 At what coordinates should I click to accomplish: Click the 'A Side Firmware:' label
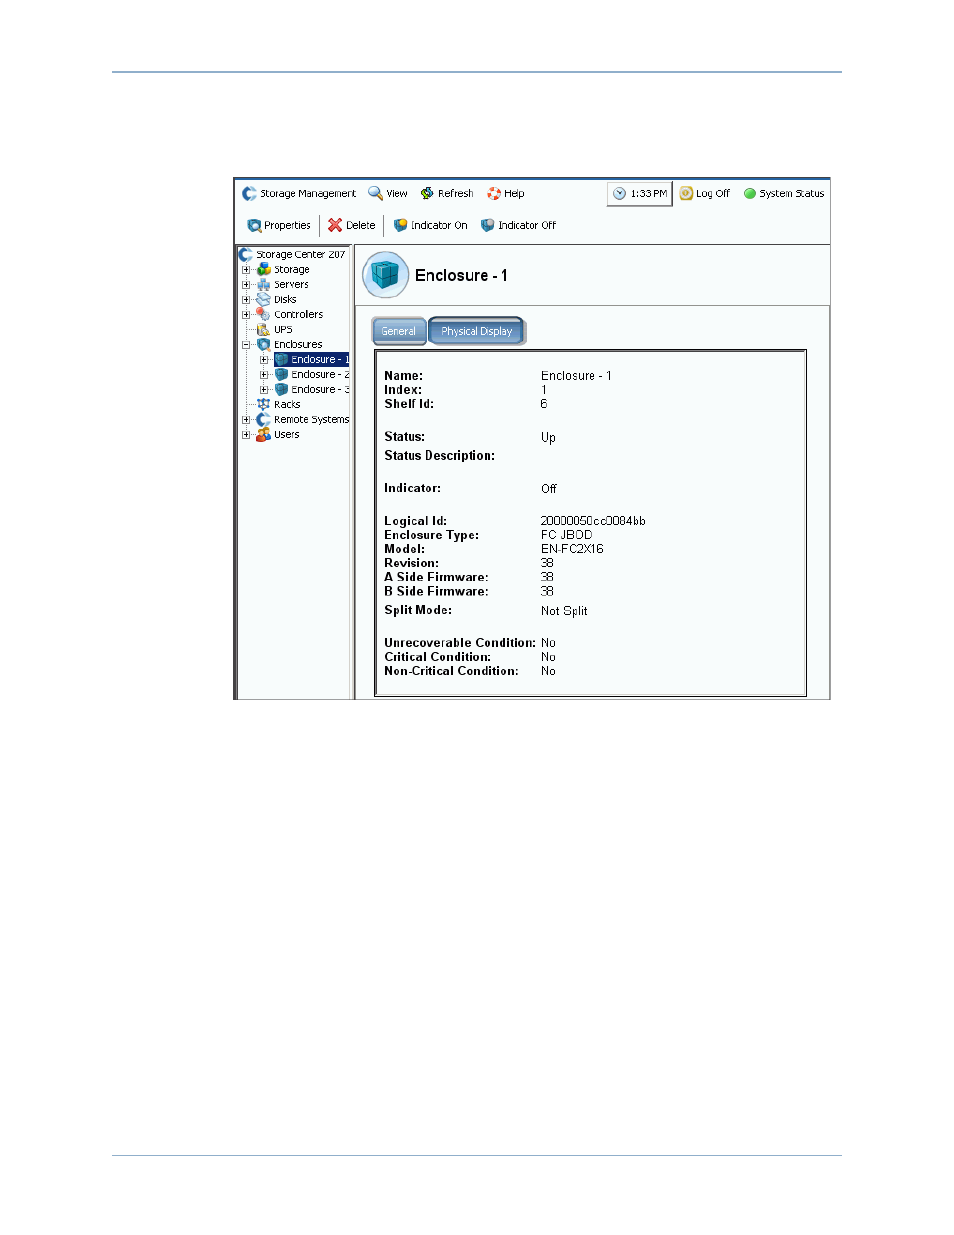coord(437,577)
